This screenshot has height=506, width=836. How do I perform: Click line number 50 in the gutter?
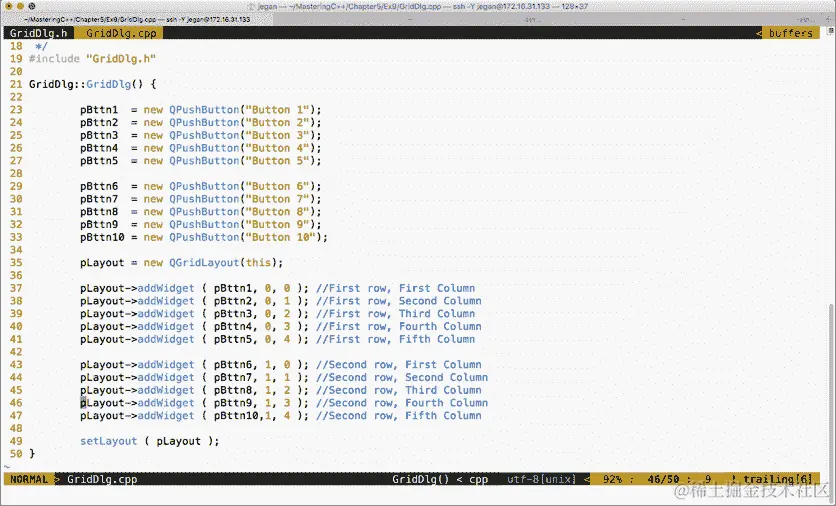(x=16, y=454)
